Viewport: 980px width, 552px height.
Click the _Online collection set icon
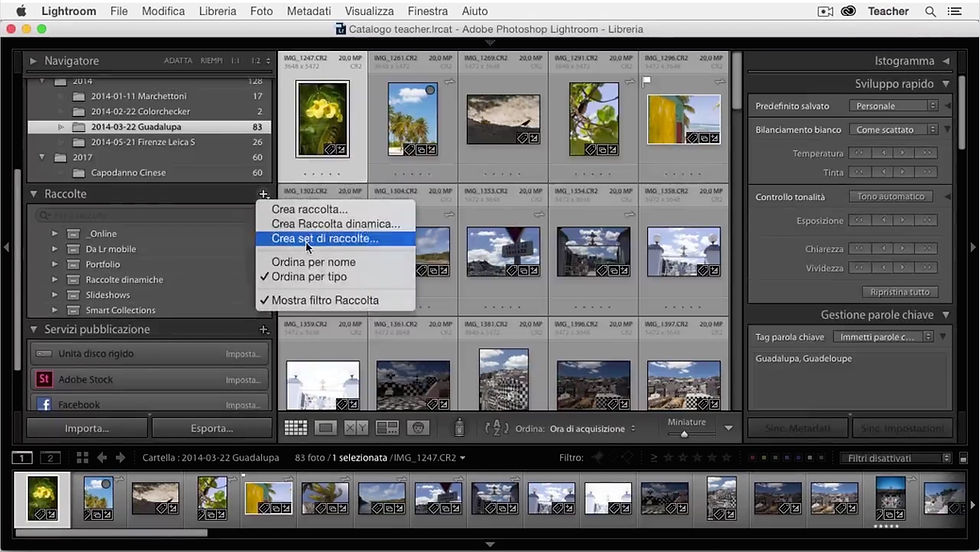click(73, 234)
